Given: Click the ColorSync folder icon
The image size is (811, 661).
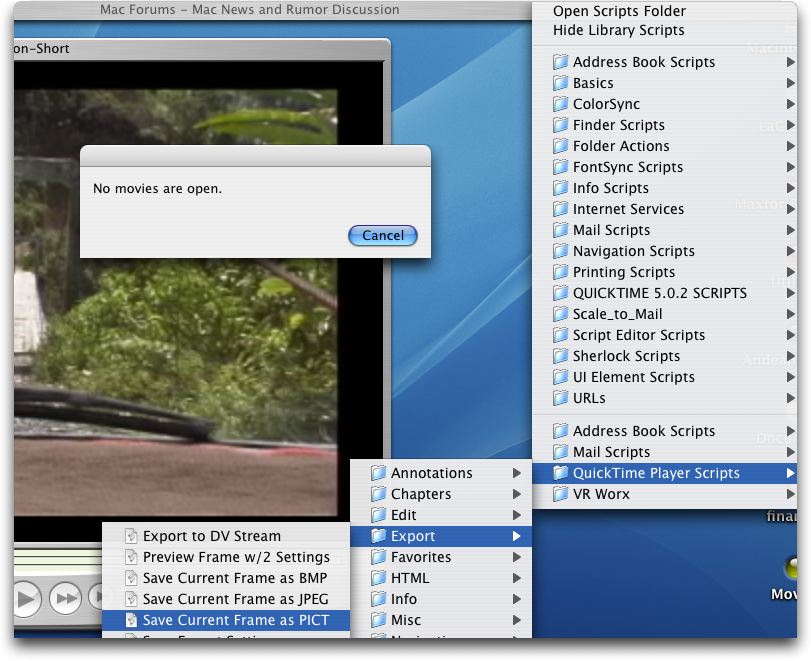Looking at the screenshot, I should click(560, 104).
